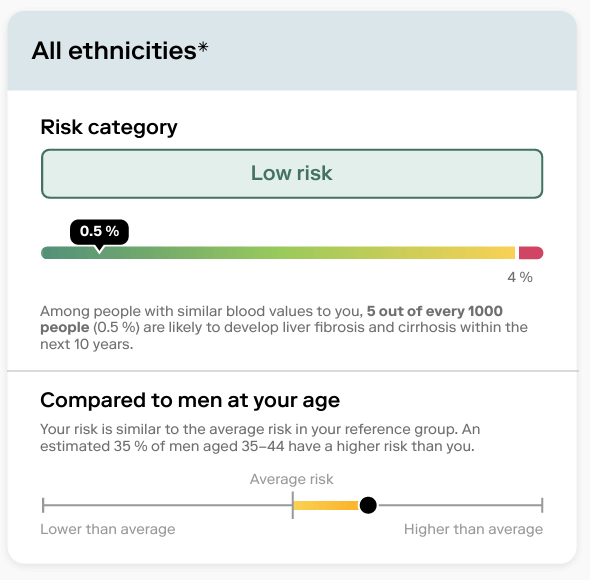Screen dimensions: 590x580
Task: Click the center tick of comparison scale
Action: (x=293, y=505)
